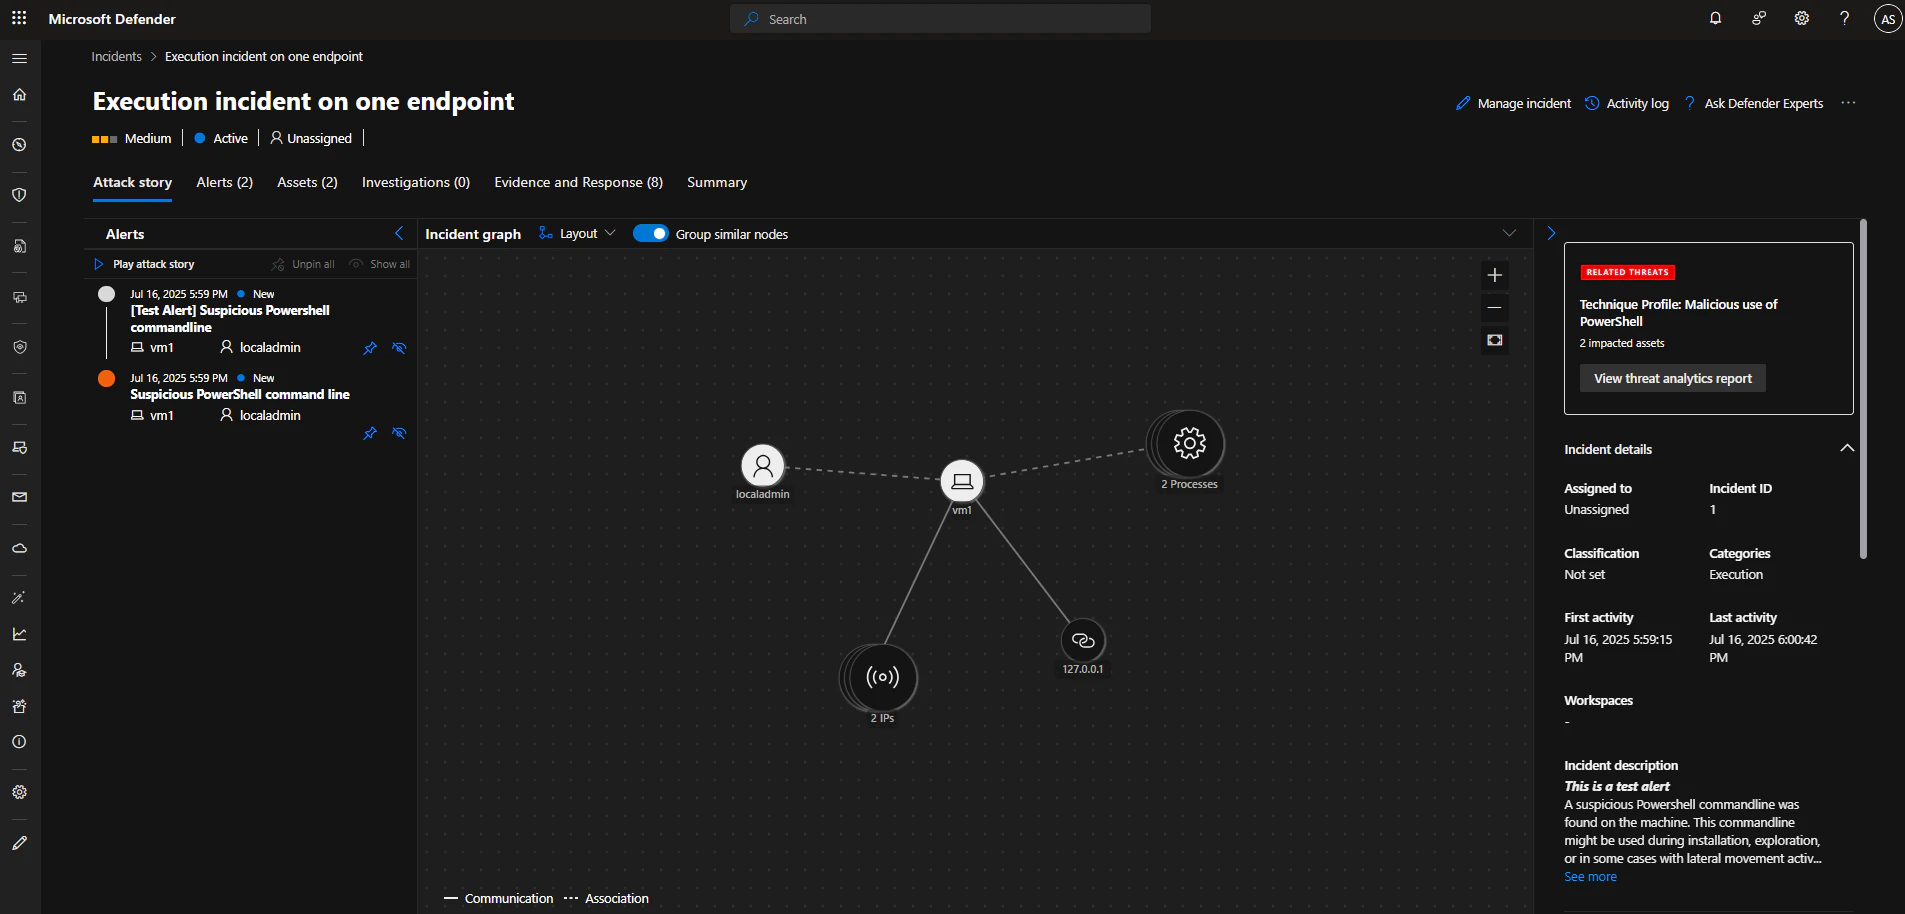
Task: Switch to the Alerts (2) tab
Action: coord(225,182)
